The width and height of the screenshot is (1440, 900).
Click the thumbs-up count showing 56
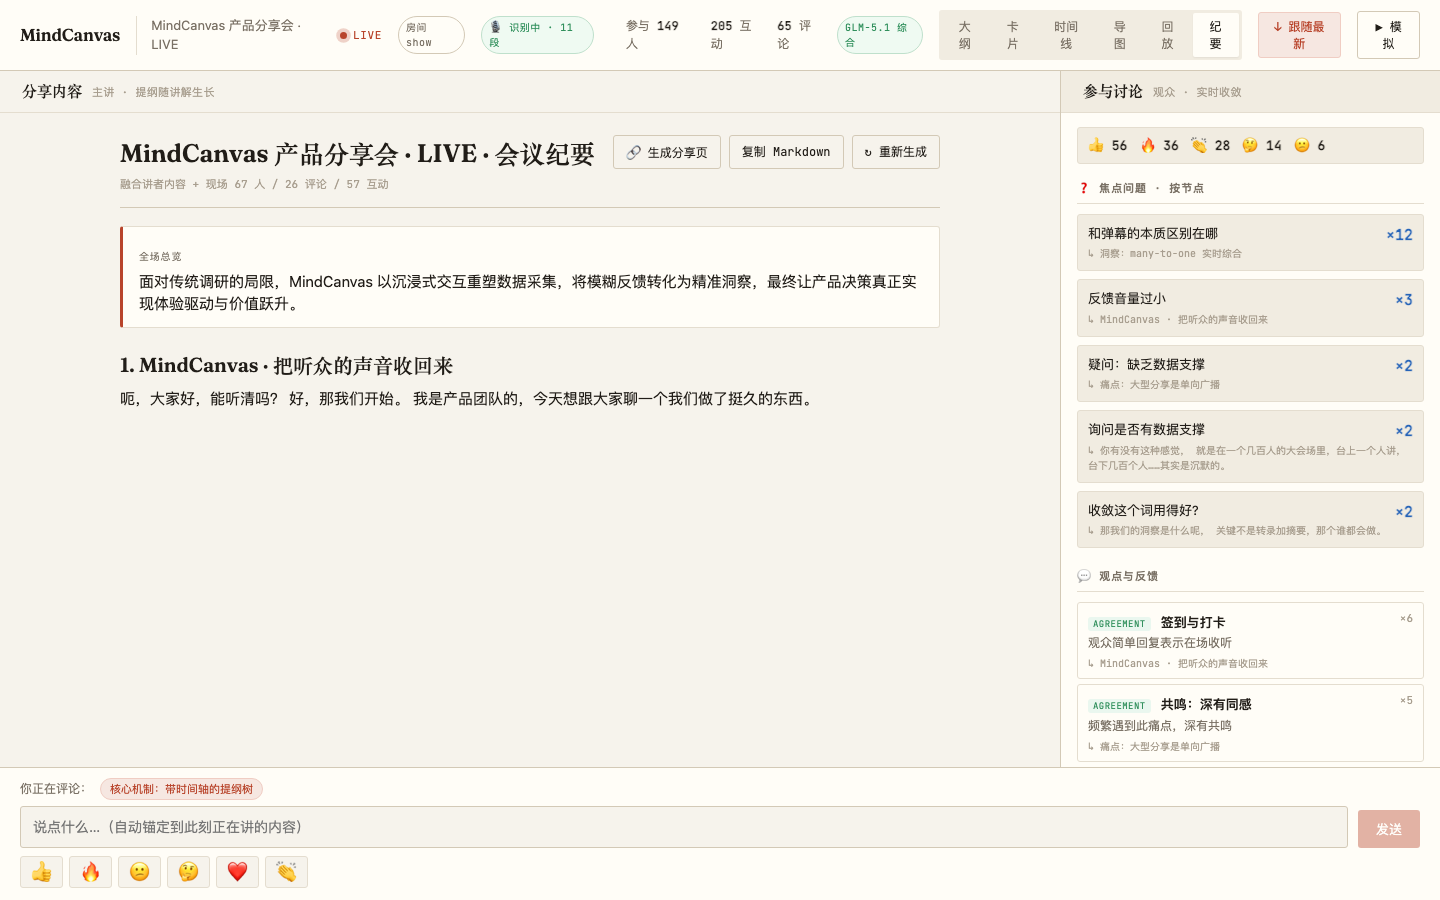tap(1108, 145)
